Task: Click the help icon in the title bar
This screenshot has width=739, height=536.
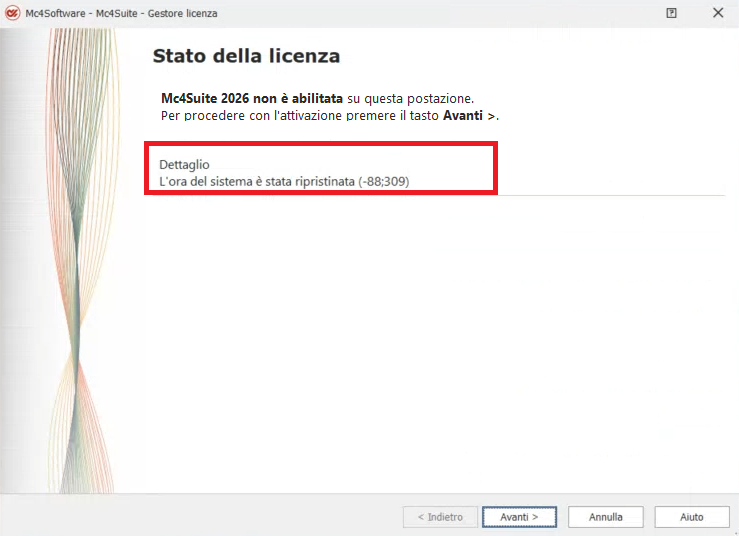Action: pos(671,13)
